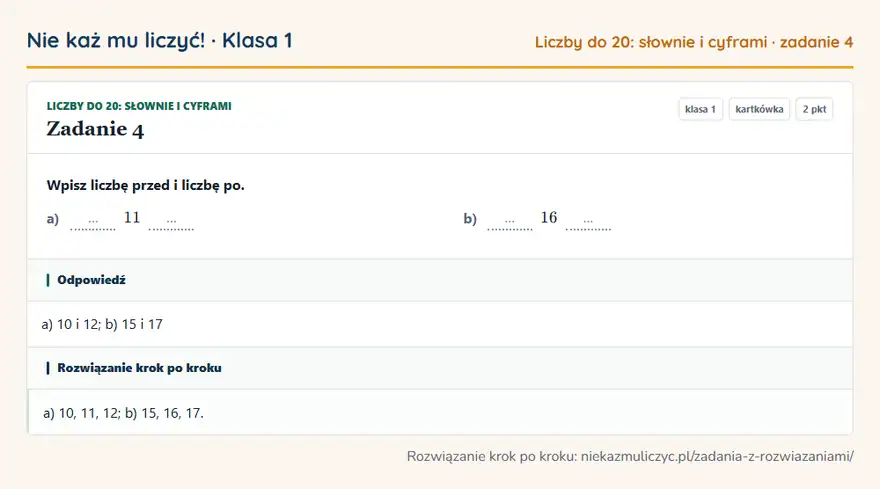
Task: Click the 'b)' item label in the exercise
Action: 470,219
